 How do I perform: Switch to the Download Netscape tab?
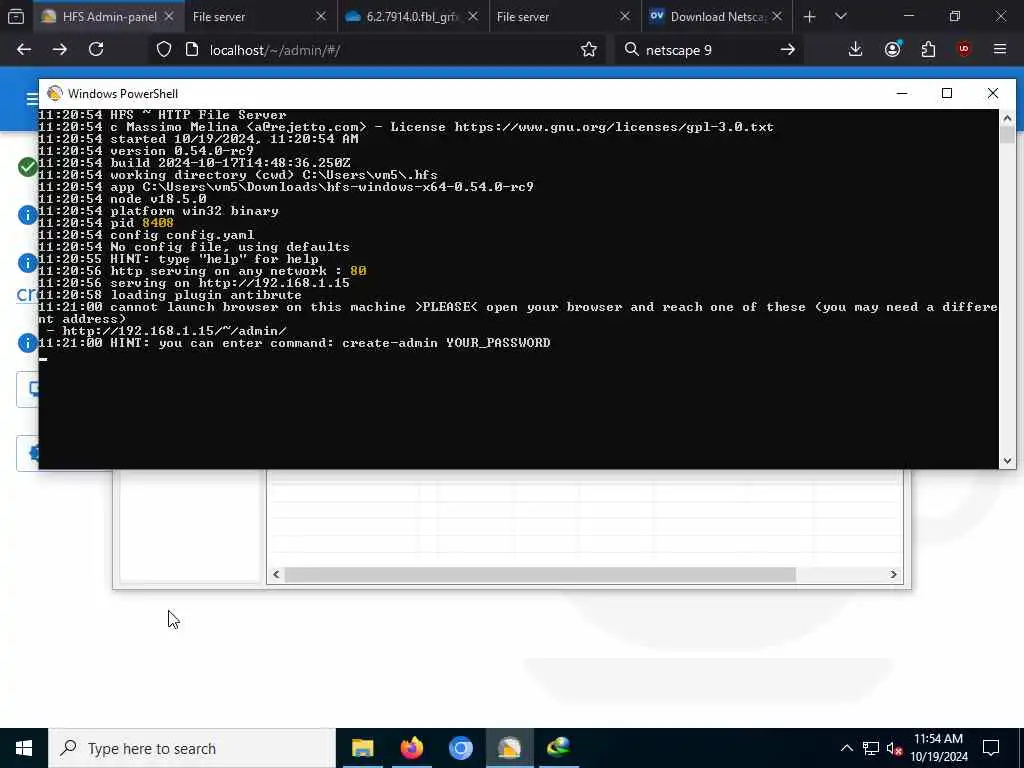coord(717,17)
